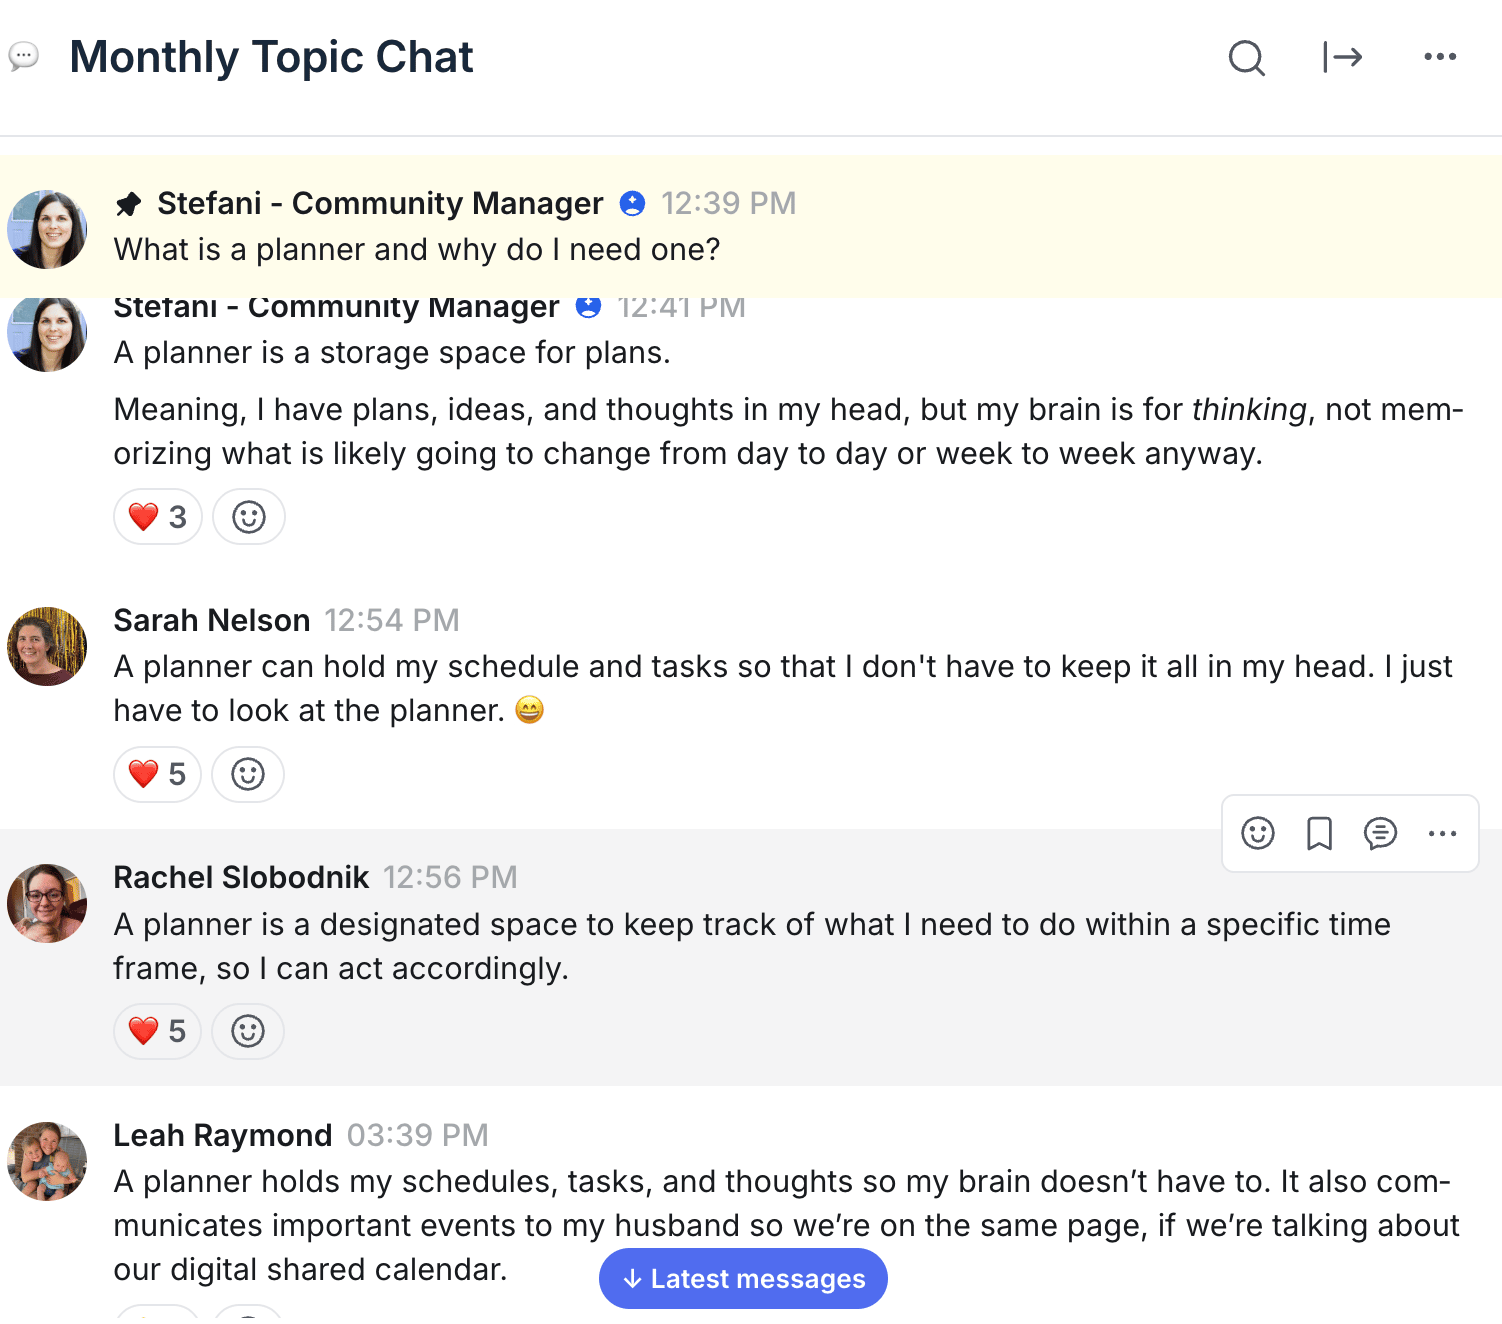The image size is (1502, 1324).
Task: Click the emoji react icon in hover toolbar
Action: pos(1258,833)
